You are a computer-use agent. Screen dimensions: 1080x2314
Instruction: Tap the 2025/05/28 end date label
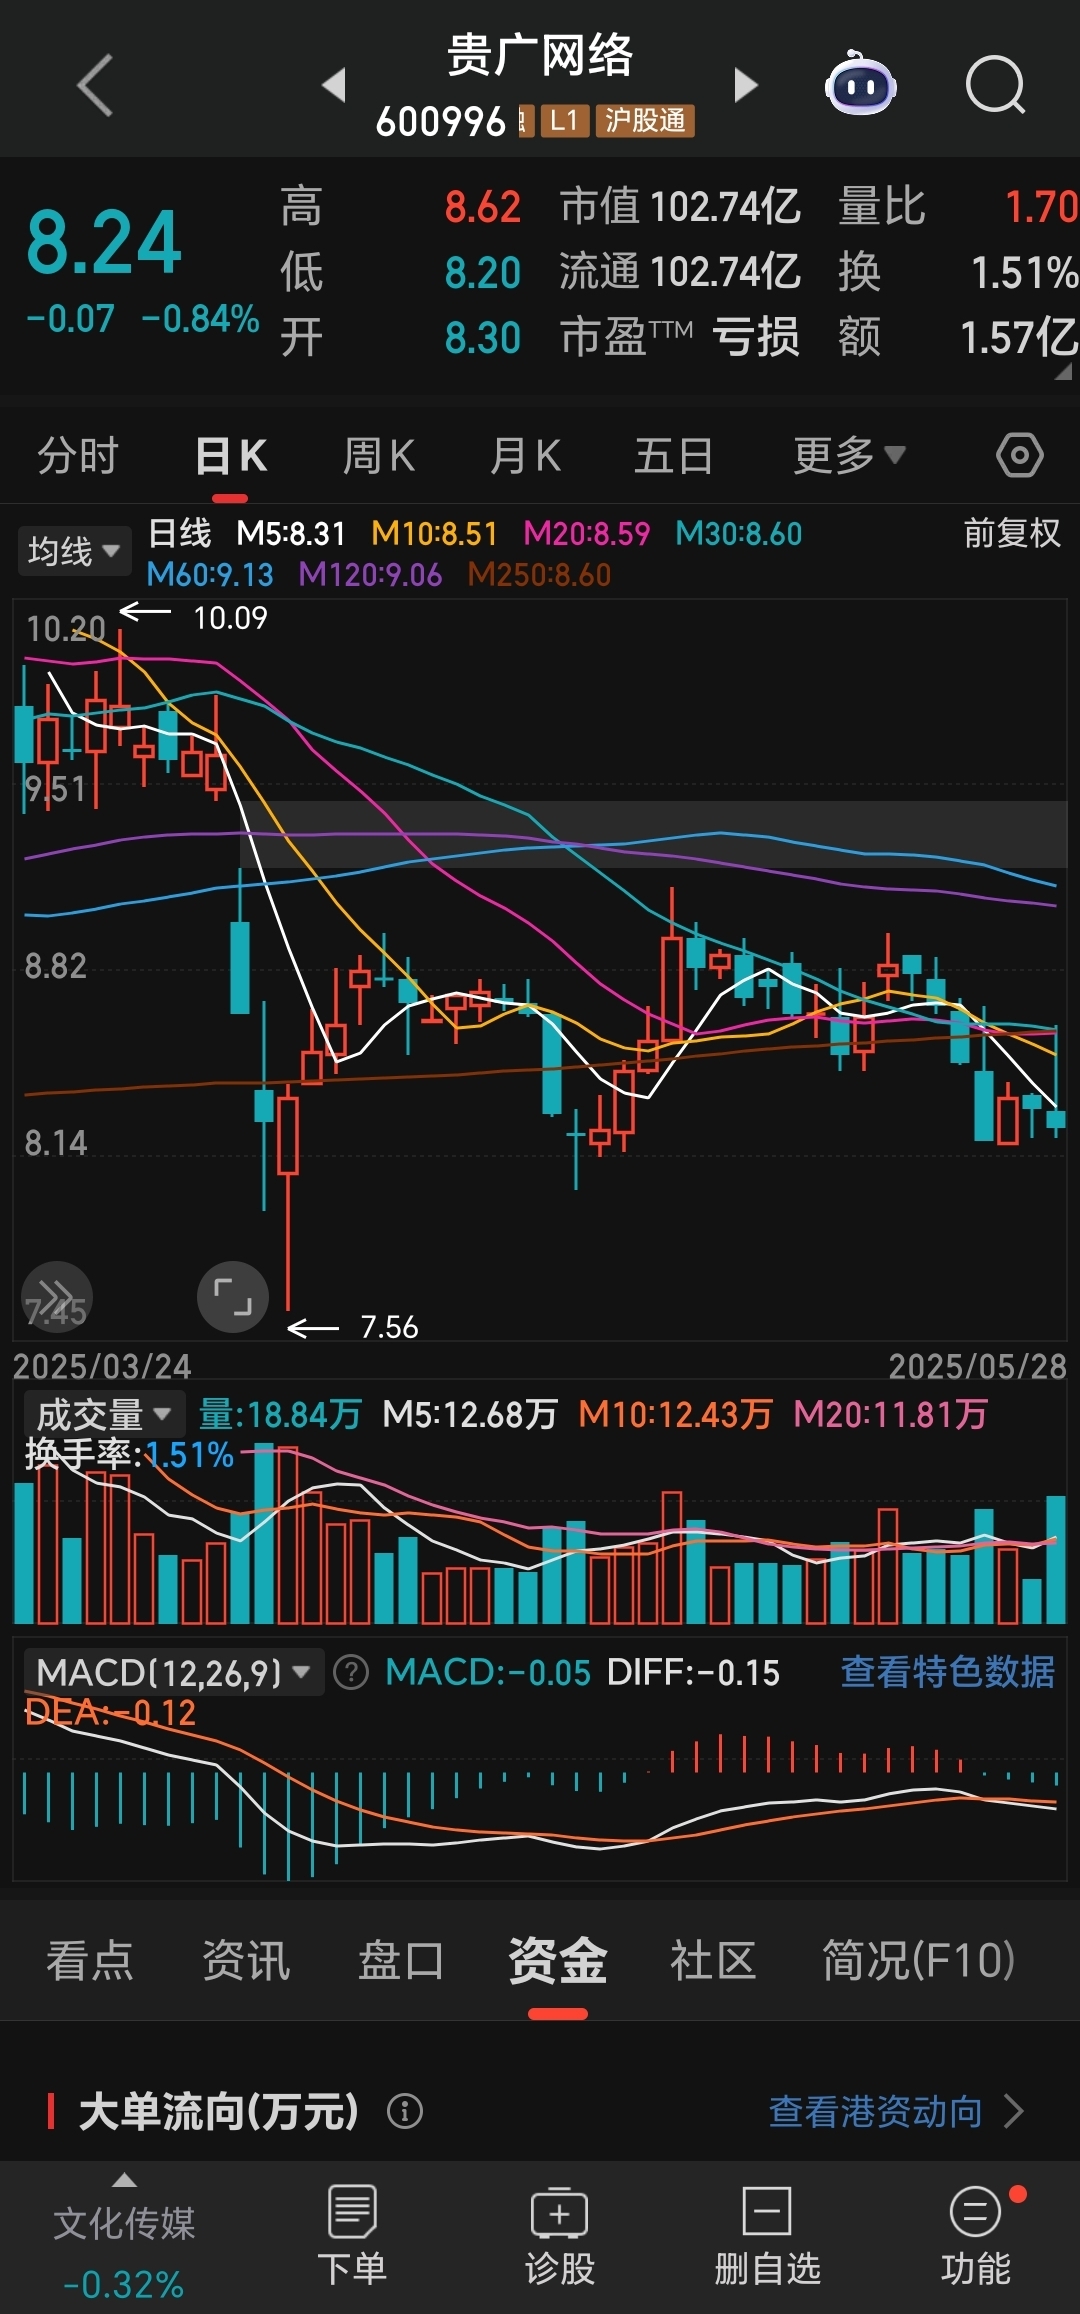coord(977,1366)
